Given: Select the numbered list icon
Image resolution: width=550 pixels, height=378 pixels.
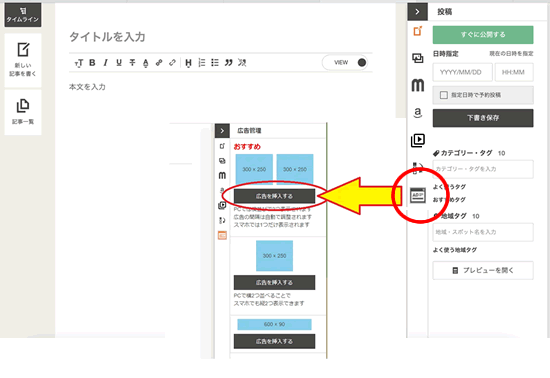Looking at the screenshot, I should [x=202, y=62].
